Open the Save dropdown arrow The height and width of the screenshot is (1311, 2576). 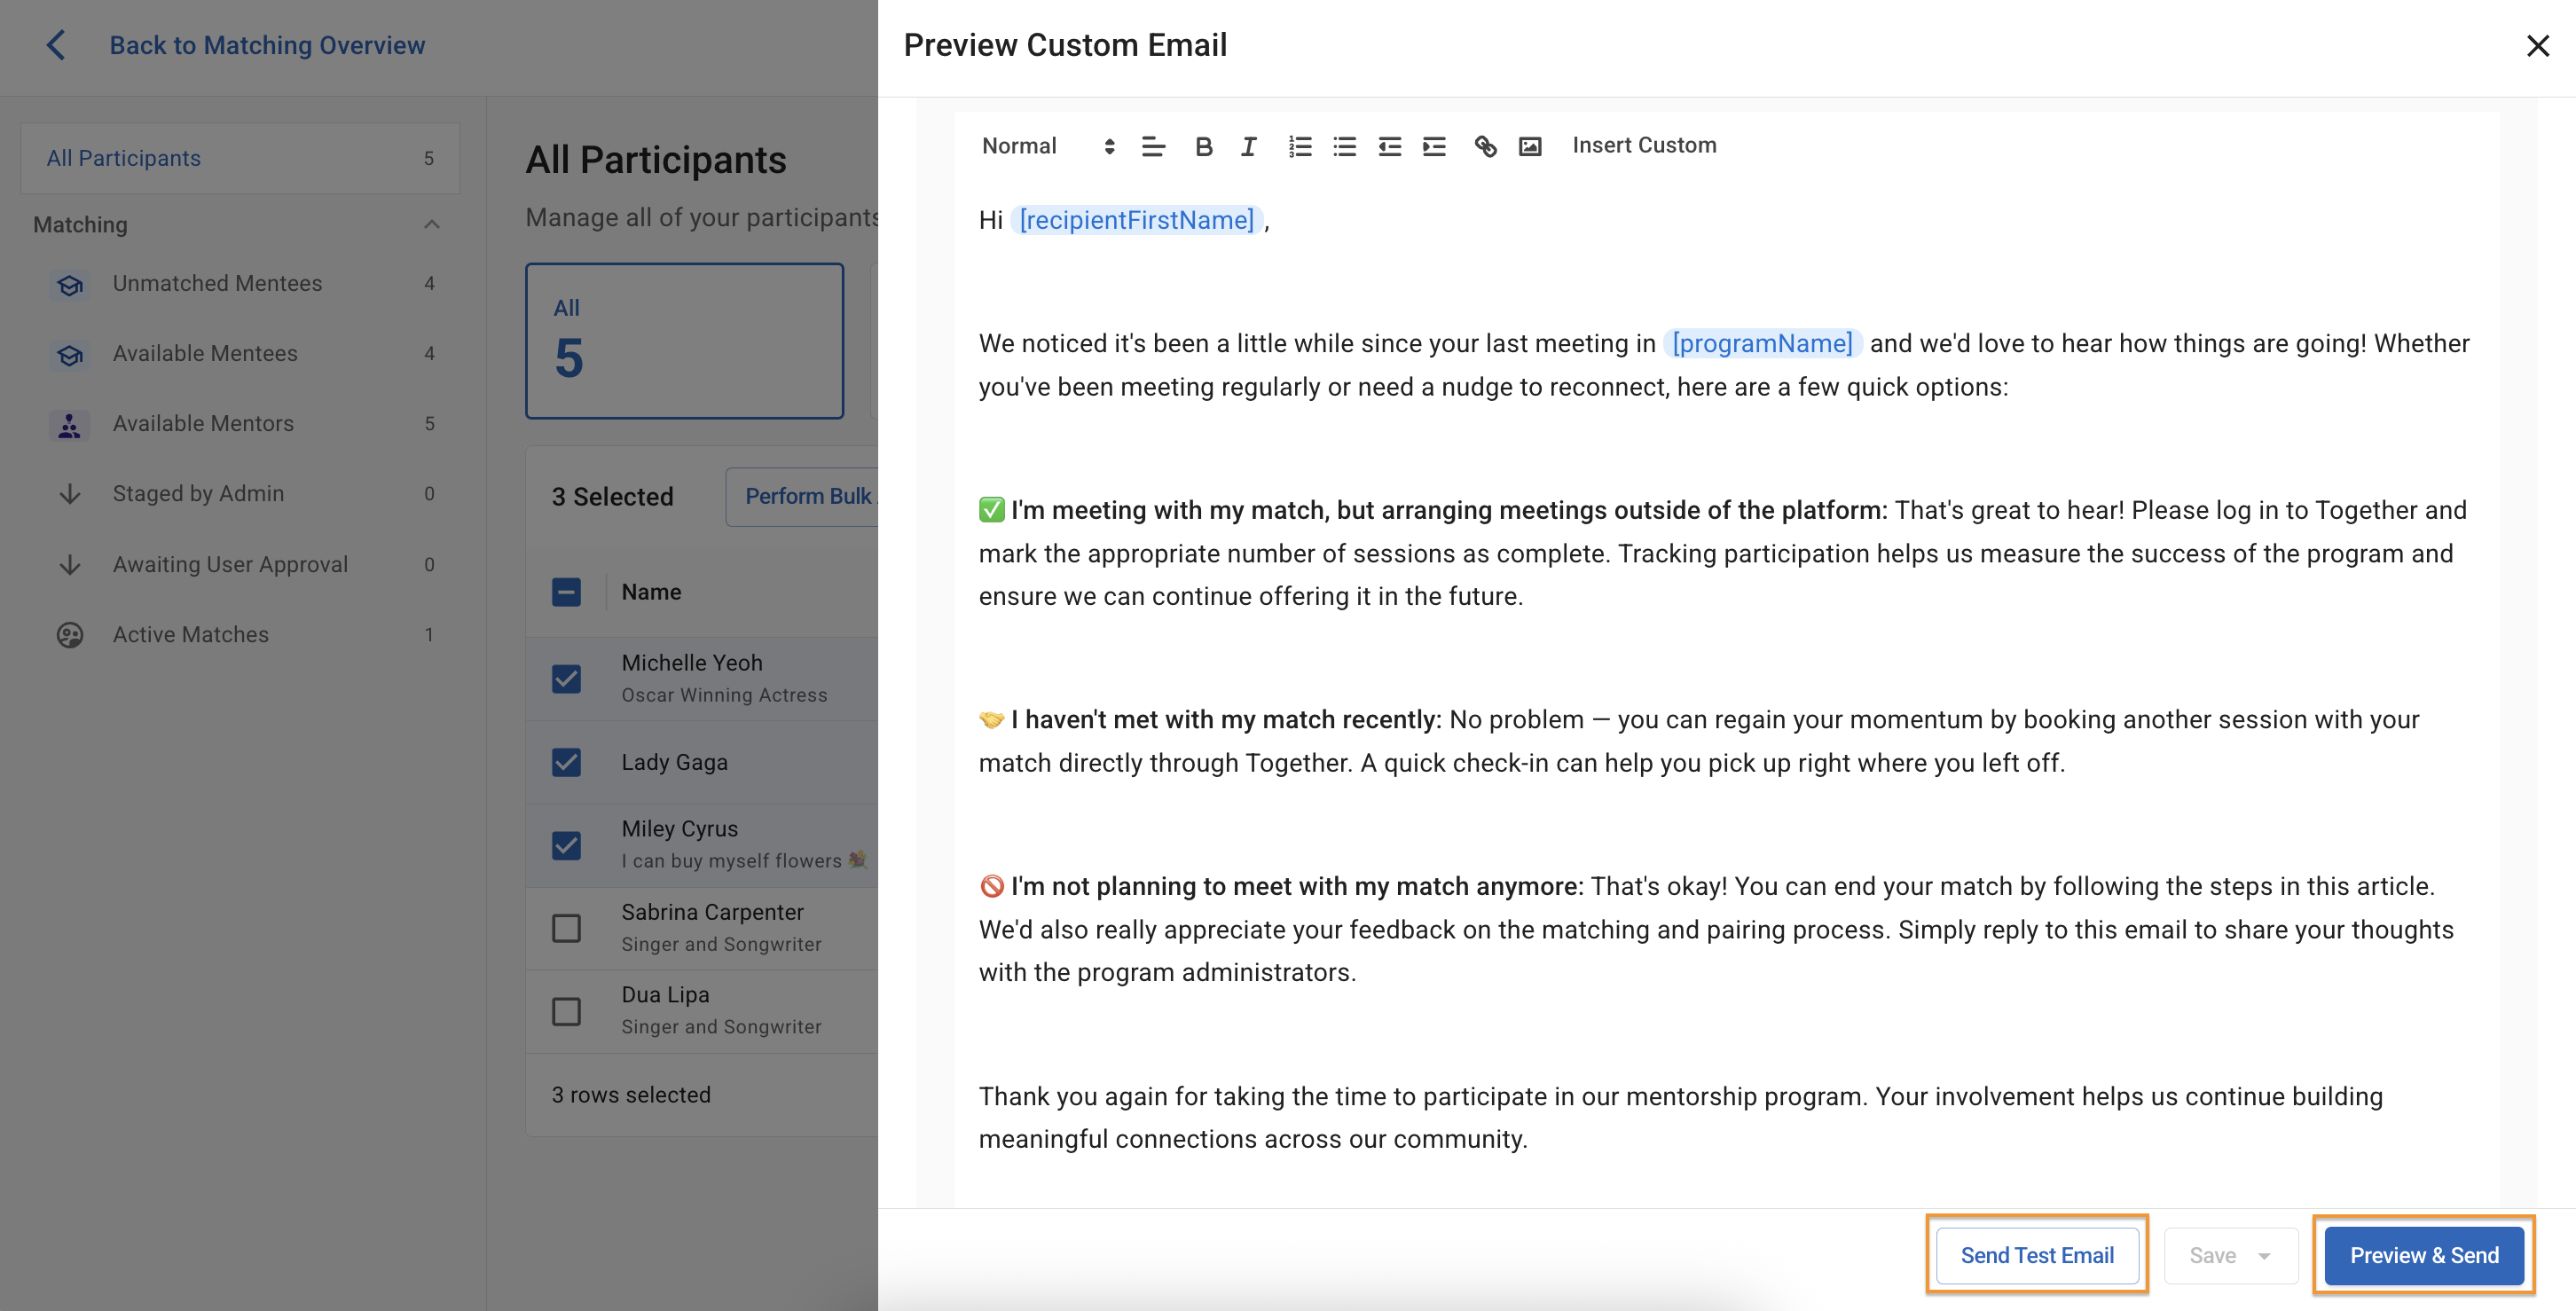[x=2264, y=1256]
